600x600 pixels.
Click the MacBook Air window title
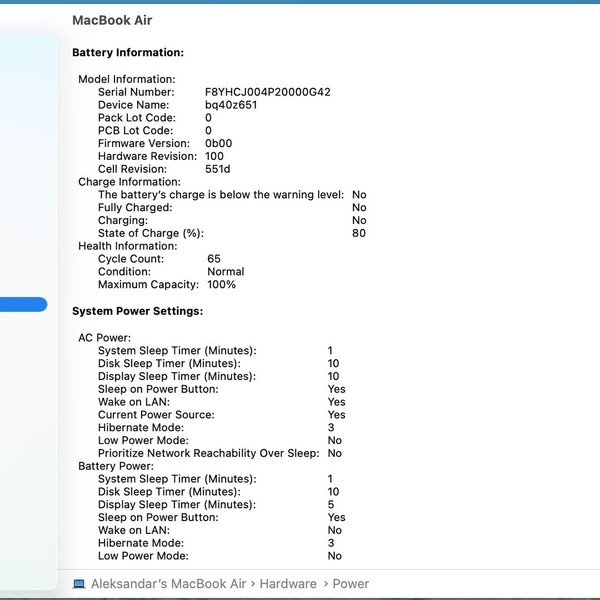point(112,20)
